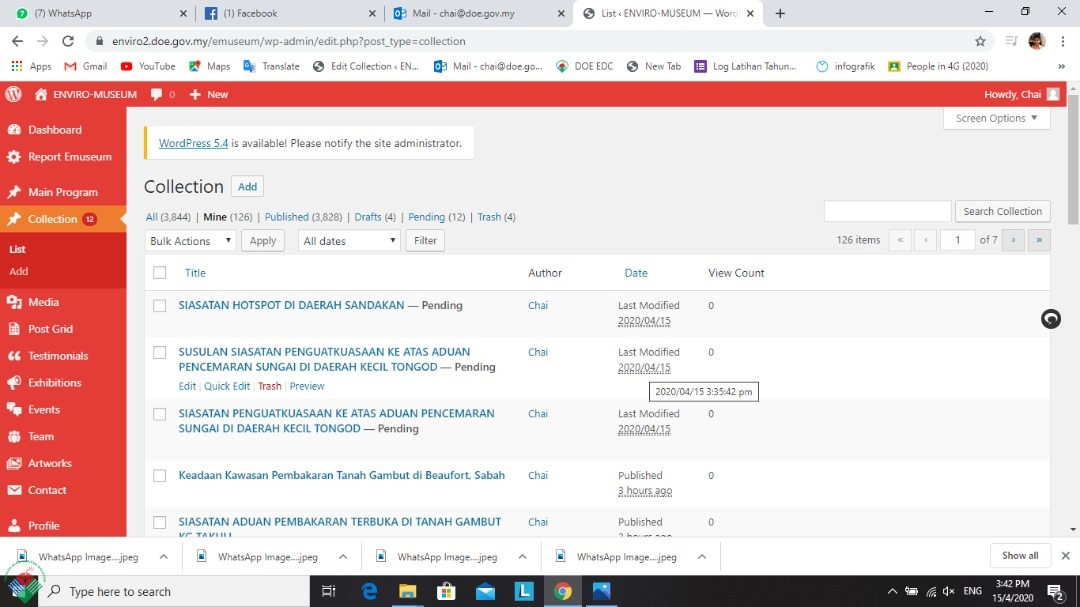Reload the page in Chrome
Screen dimensions: 1080x607
coord(68,41)
